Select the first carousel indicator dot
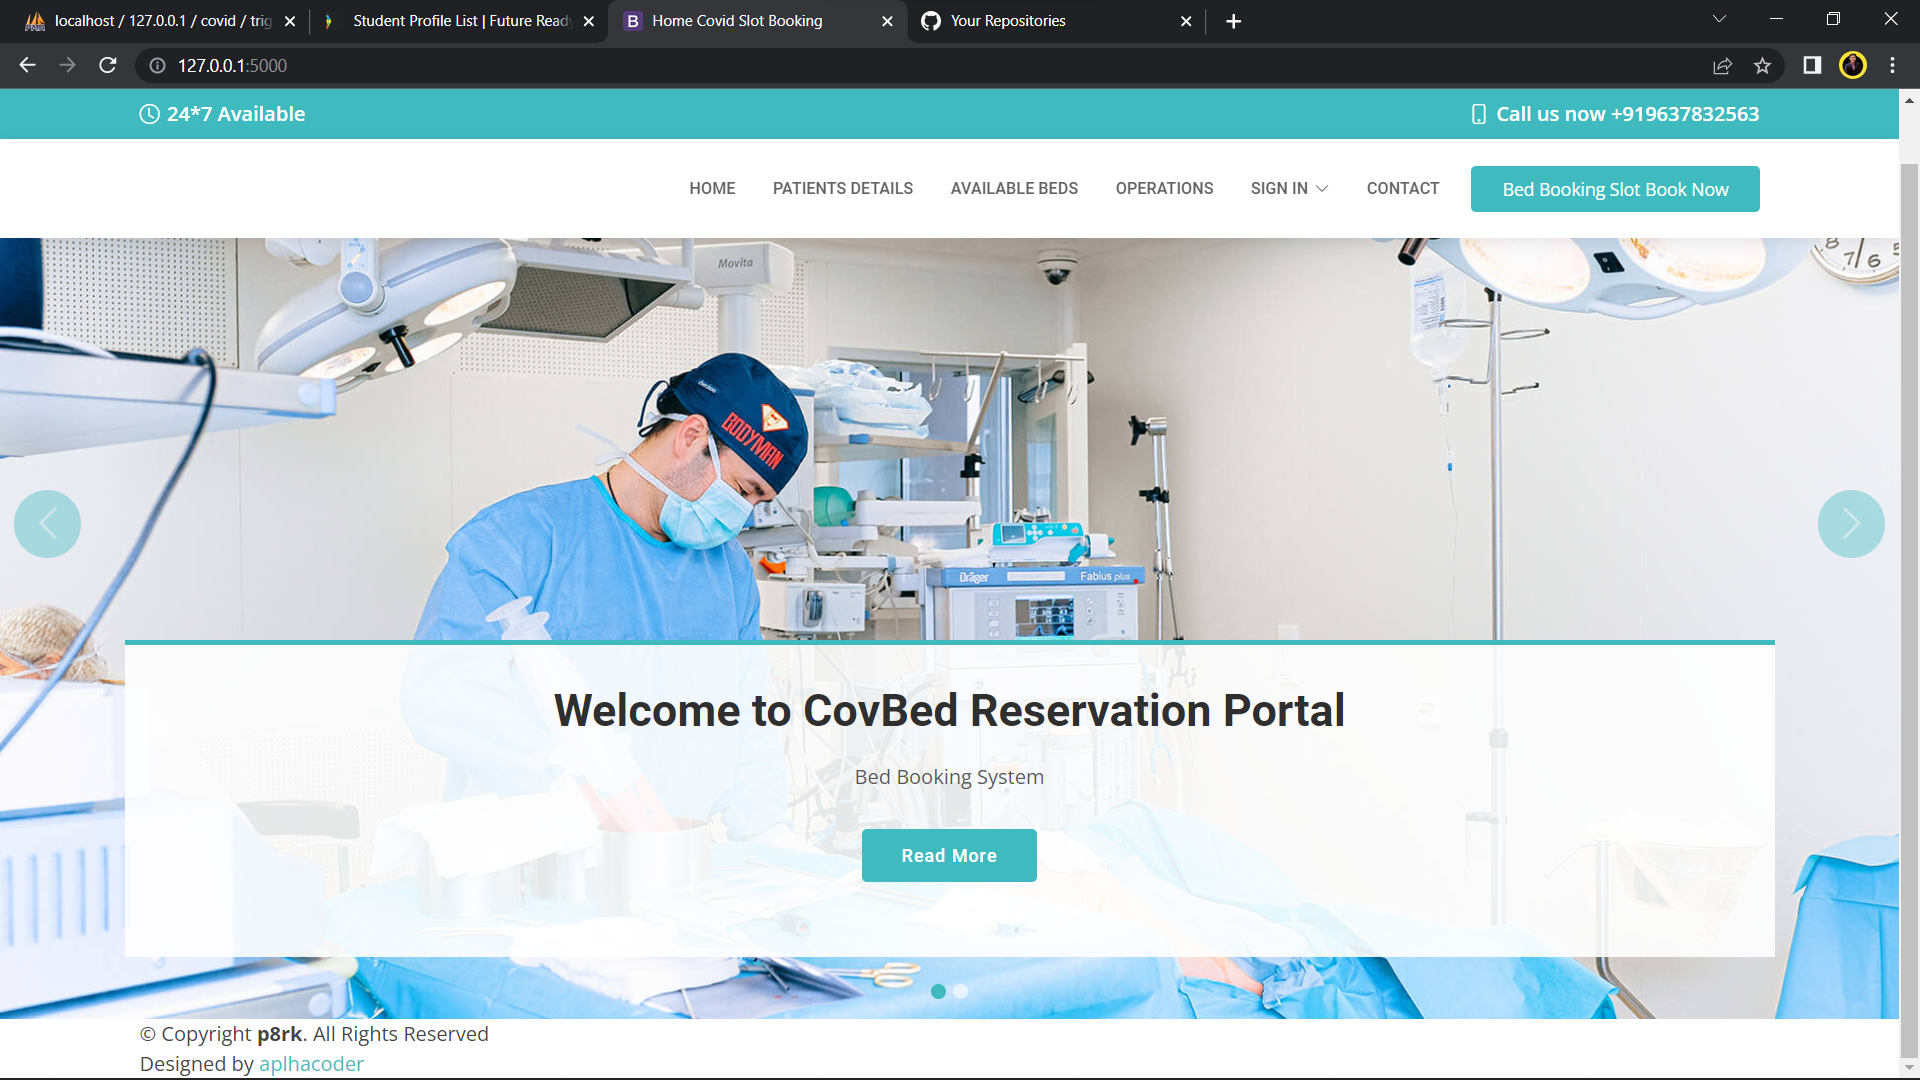Viewport: 1920px width, 1080px height. point(938,991)
